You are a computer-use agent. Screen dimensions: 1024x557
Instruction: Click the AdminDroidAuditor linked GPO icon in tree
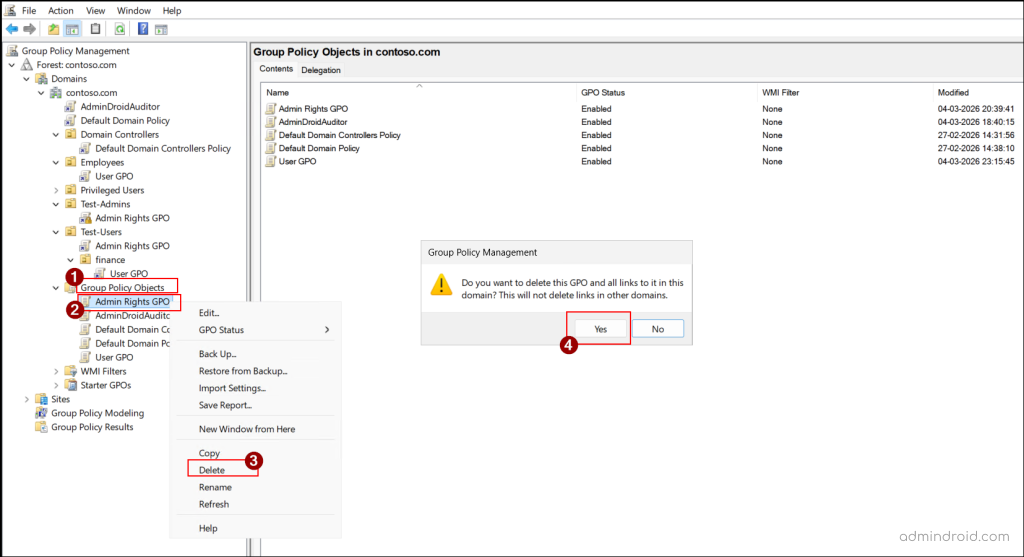point(71,106)
